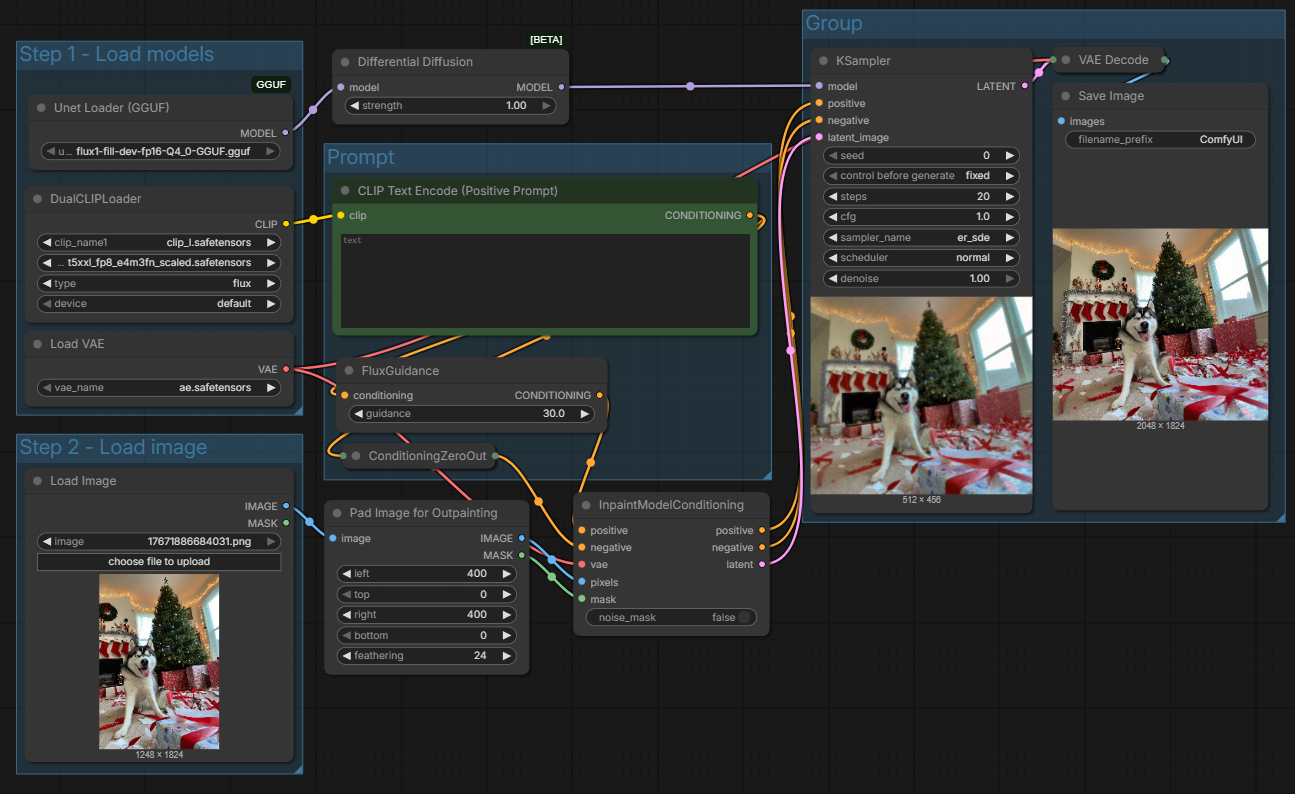Collapse the Pad Image for Outpainting node dot
Viewport: 1295px width, 794px height.
[337, 513]
